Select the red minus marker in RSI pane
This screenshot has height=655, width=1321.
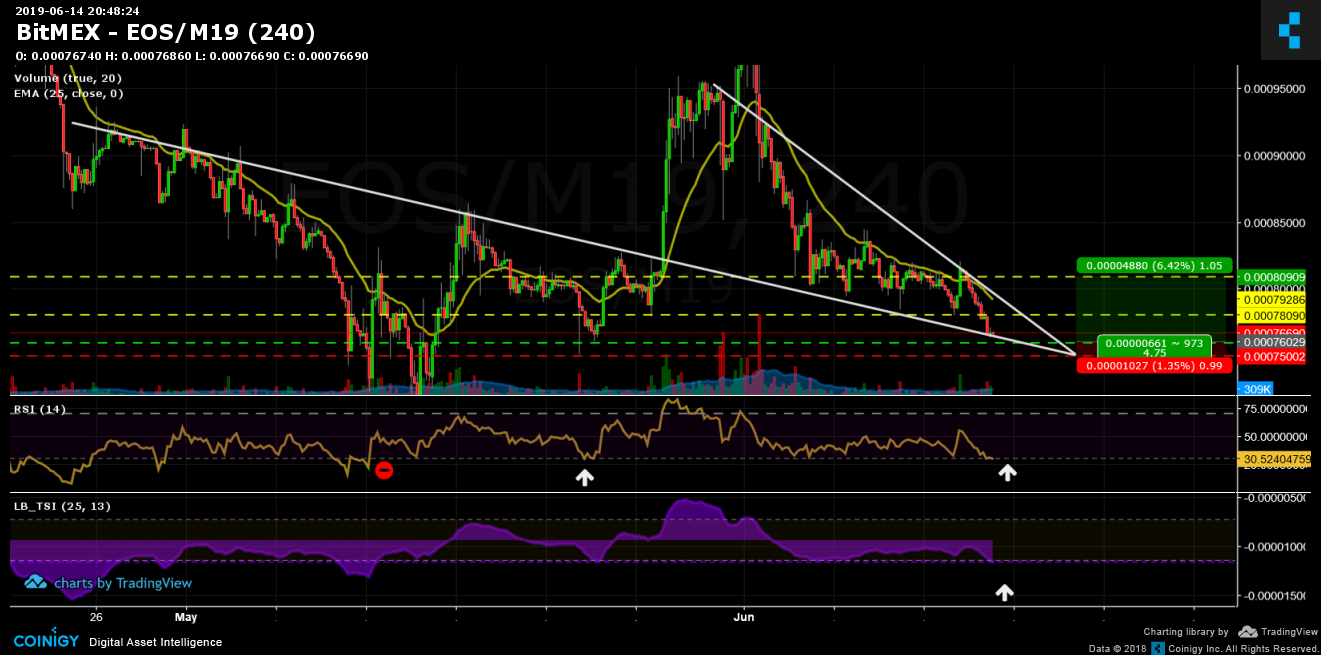tap(384, 470)
